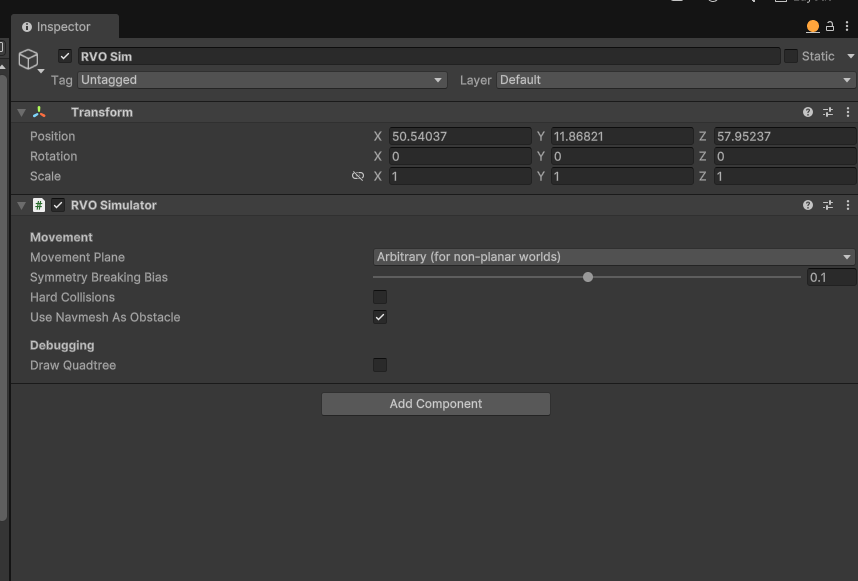This screenshot has height=581, width=858.
Task: Open RVO Simulator help reference
Action: click(x=808, y=205)
